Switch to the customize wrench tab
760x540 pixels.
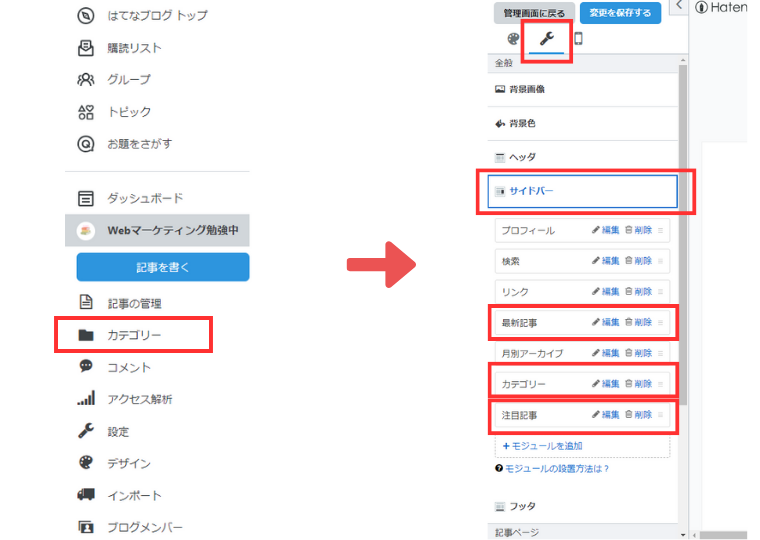pos(547,39)
